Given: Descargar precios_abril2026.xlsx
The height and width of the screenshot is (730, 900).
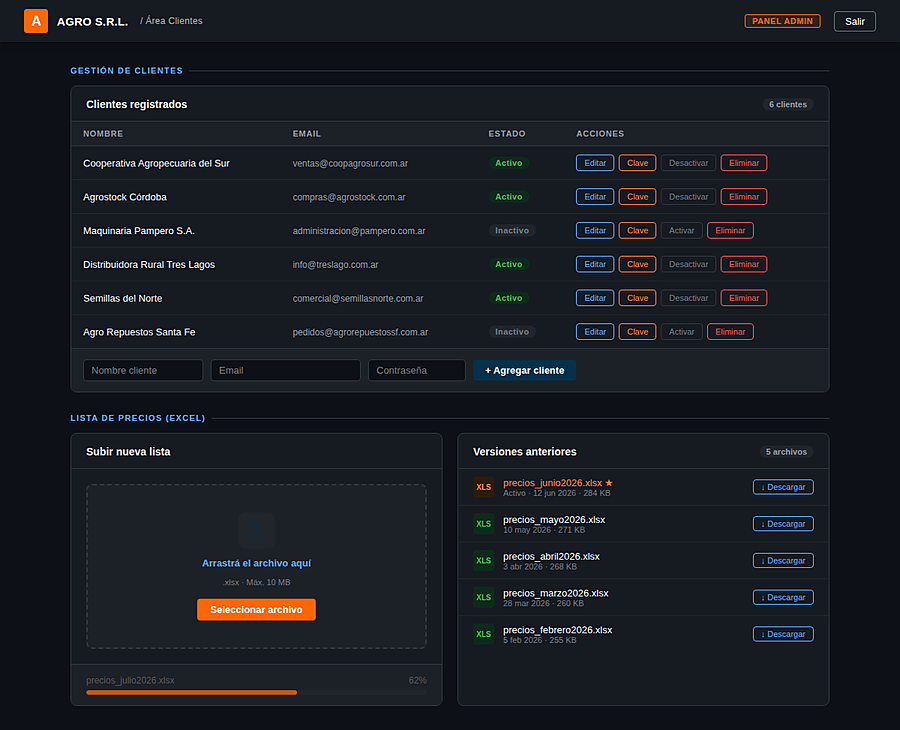Looking at the screenshot, I should pos(783,561).
